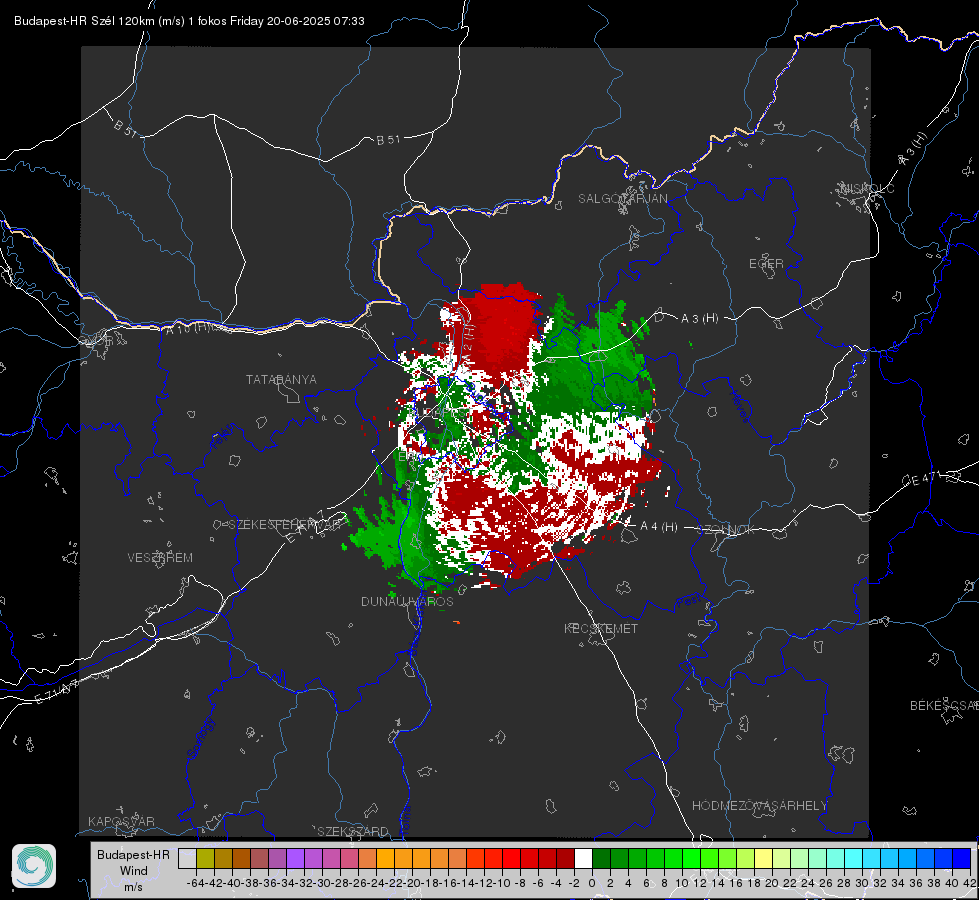Pick the pink swatch between -28 and -26
This screenshot has width=979, height=900.
click(349, 858)
